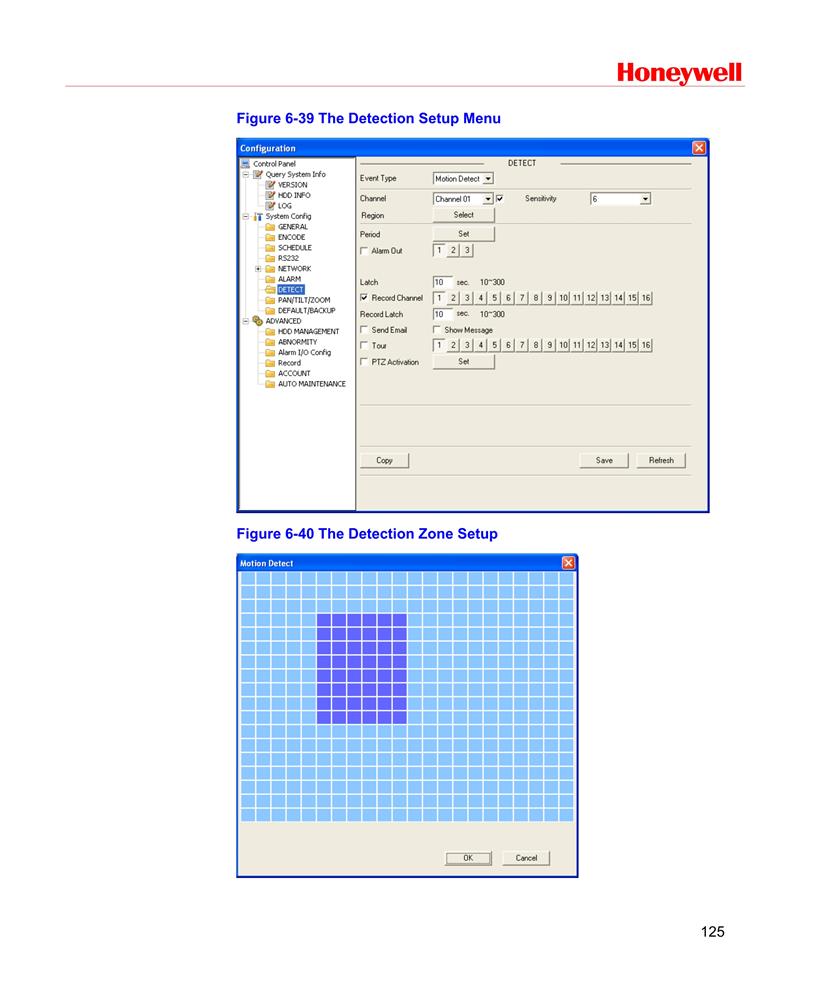Click the HDD INFO document icon
Image resolution: width=817 pixels, height=991 pixels.
click(x=270, y=195)
